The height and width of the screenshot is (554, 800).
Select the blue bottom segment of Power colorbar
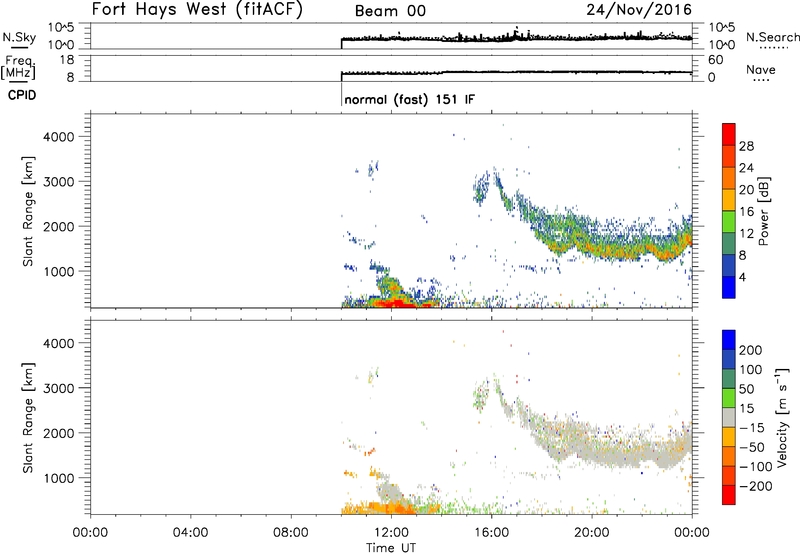pos(729,287)
